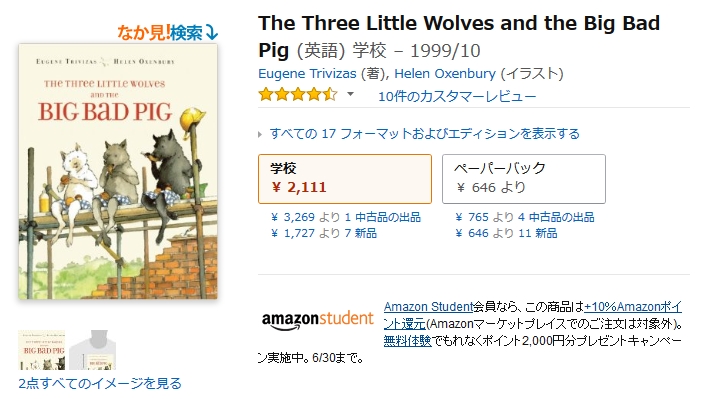Open Helen Oxenbury illustrator link

coord(445,73)
